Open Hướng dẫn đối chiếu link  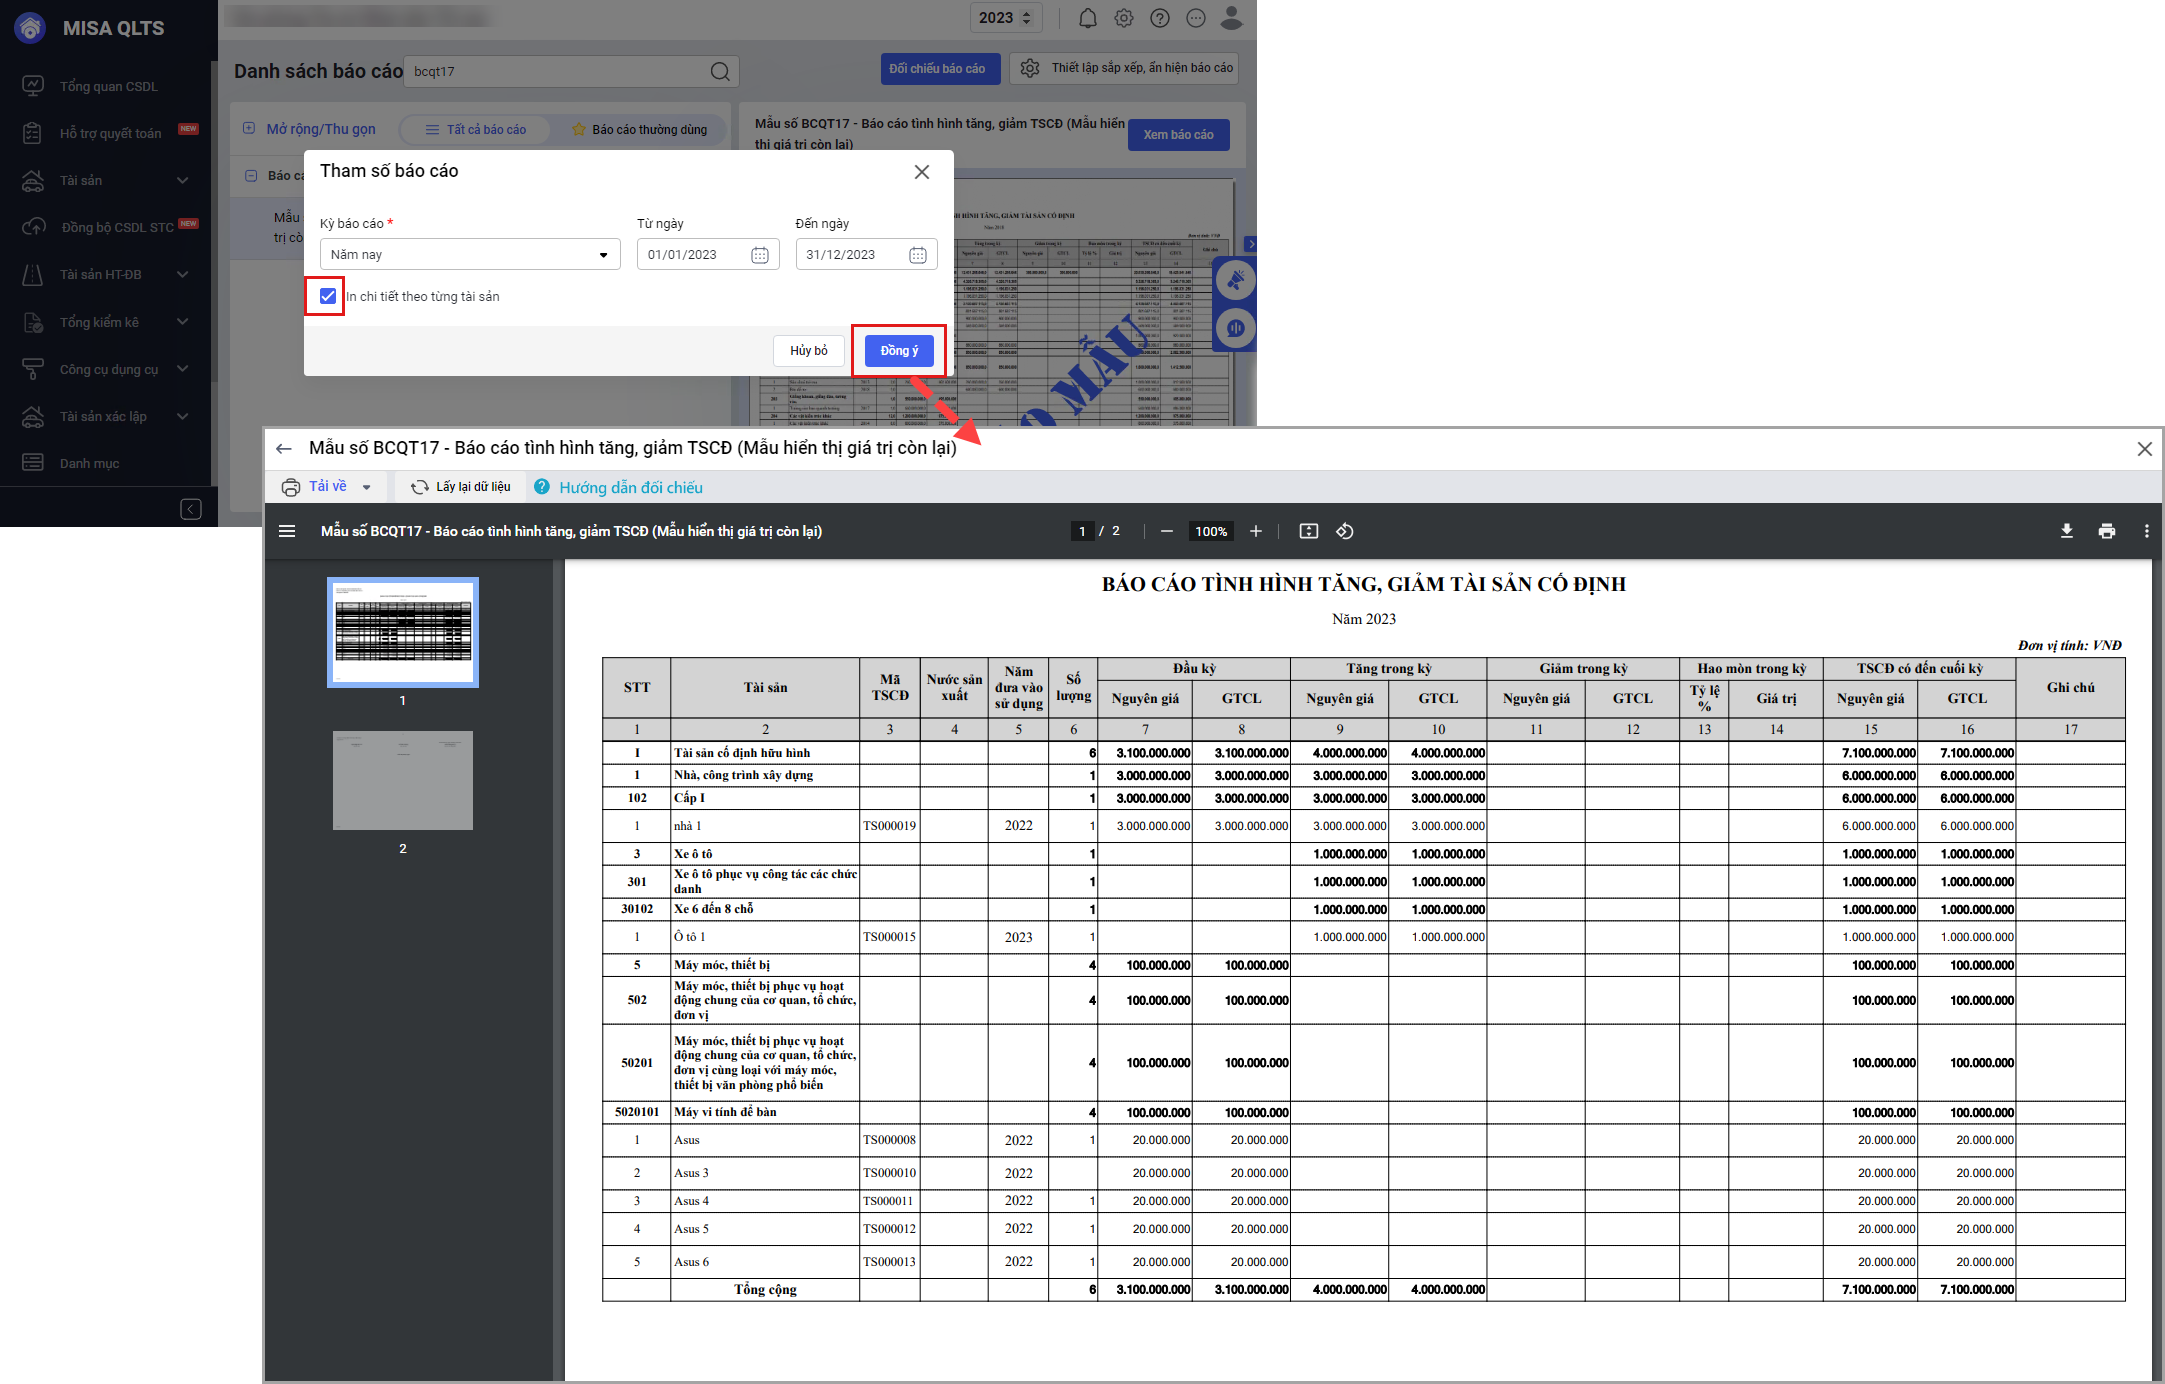coord(630,487)
